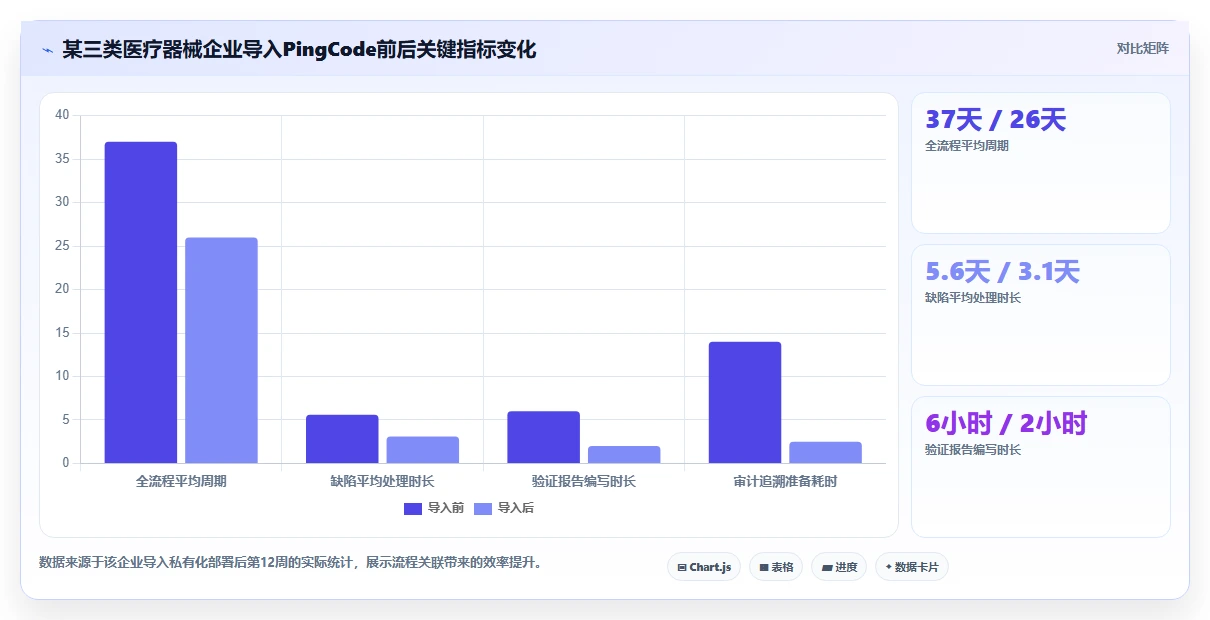Click the y-axis value 15
This screenshot has width=1210, height=620.
62,333
